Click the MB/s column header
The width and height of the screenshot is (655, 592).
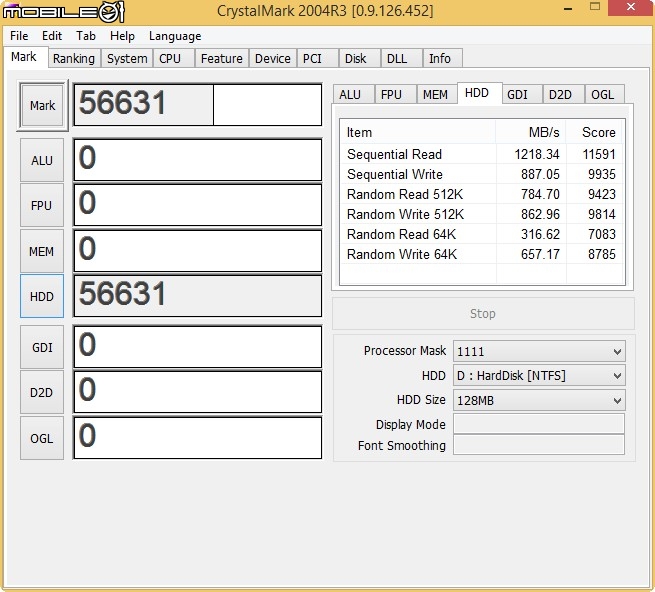531,132
